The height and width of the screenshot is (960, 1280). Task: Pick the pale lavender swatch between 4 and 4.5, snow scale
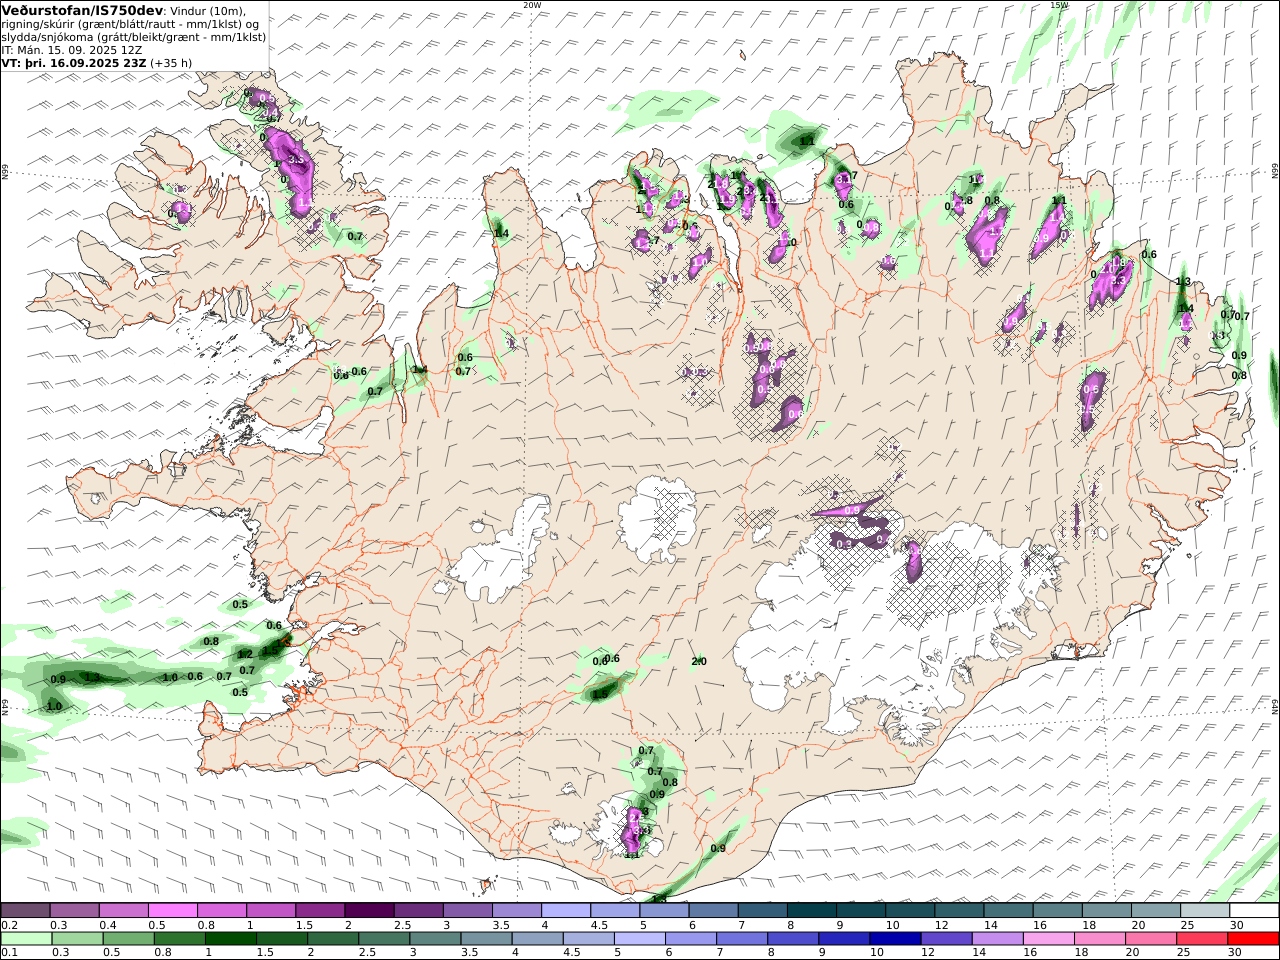click(x=565, y=911)
